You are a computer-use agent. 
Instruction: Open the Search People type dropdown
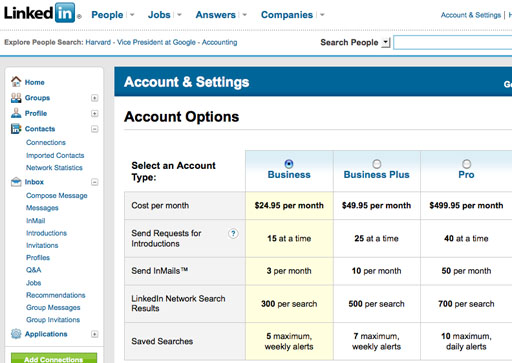point(386,42)
